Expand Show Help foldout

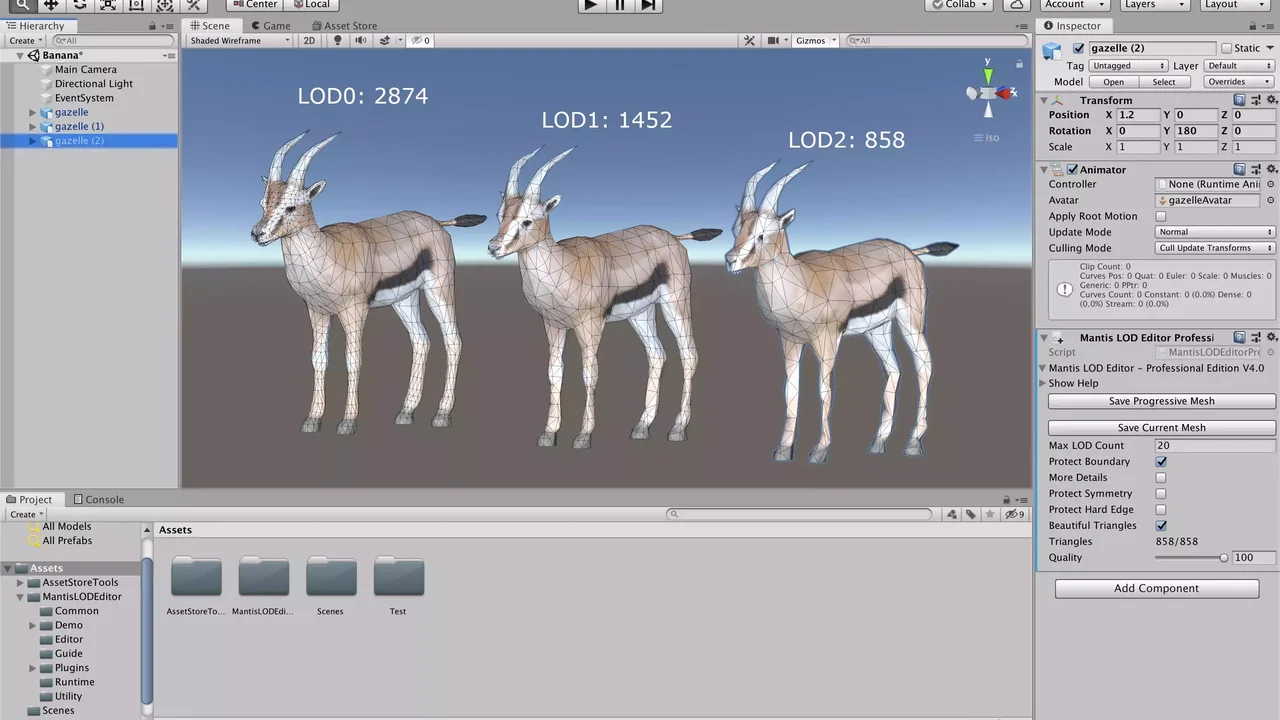click(x=1043, y=383)
